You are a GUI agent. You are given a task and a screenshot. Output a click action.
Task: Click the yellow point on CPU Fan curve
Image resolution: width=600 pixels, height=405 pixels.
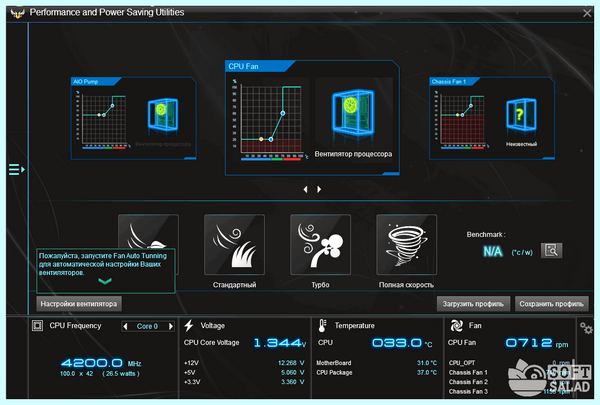click(261, 139)
